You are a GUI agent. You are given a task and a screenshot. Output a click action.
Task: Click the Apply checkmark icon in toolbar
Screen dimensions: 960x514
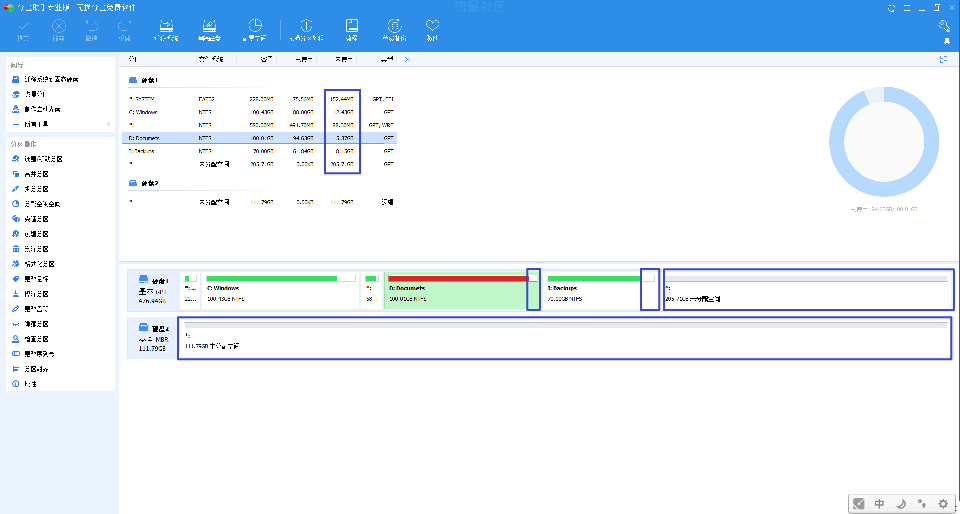coord(23,26)
